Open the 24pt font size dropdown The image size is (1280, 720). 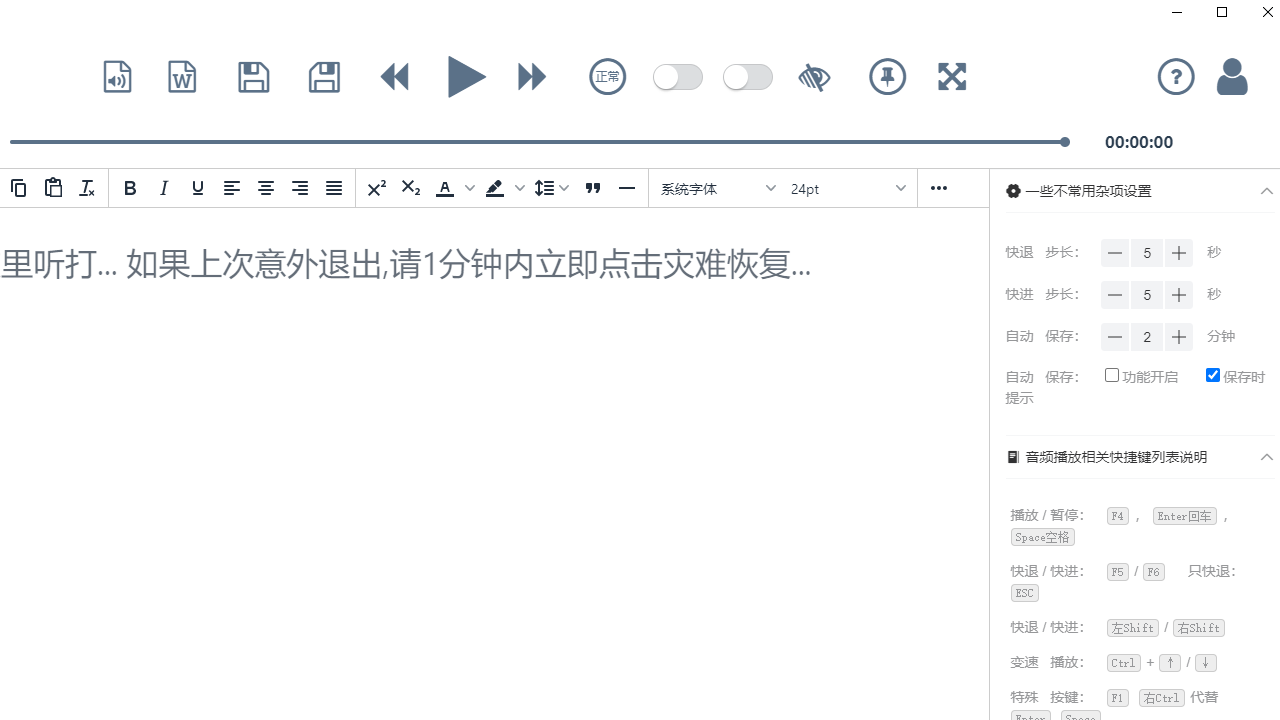[845, 188]
